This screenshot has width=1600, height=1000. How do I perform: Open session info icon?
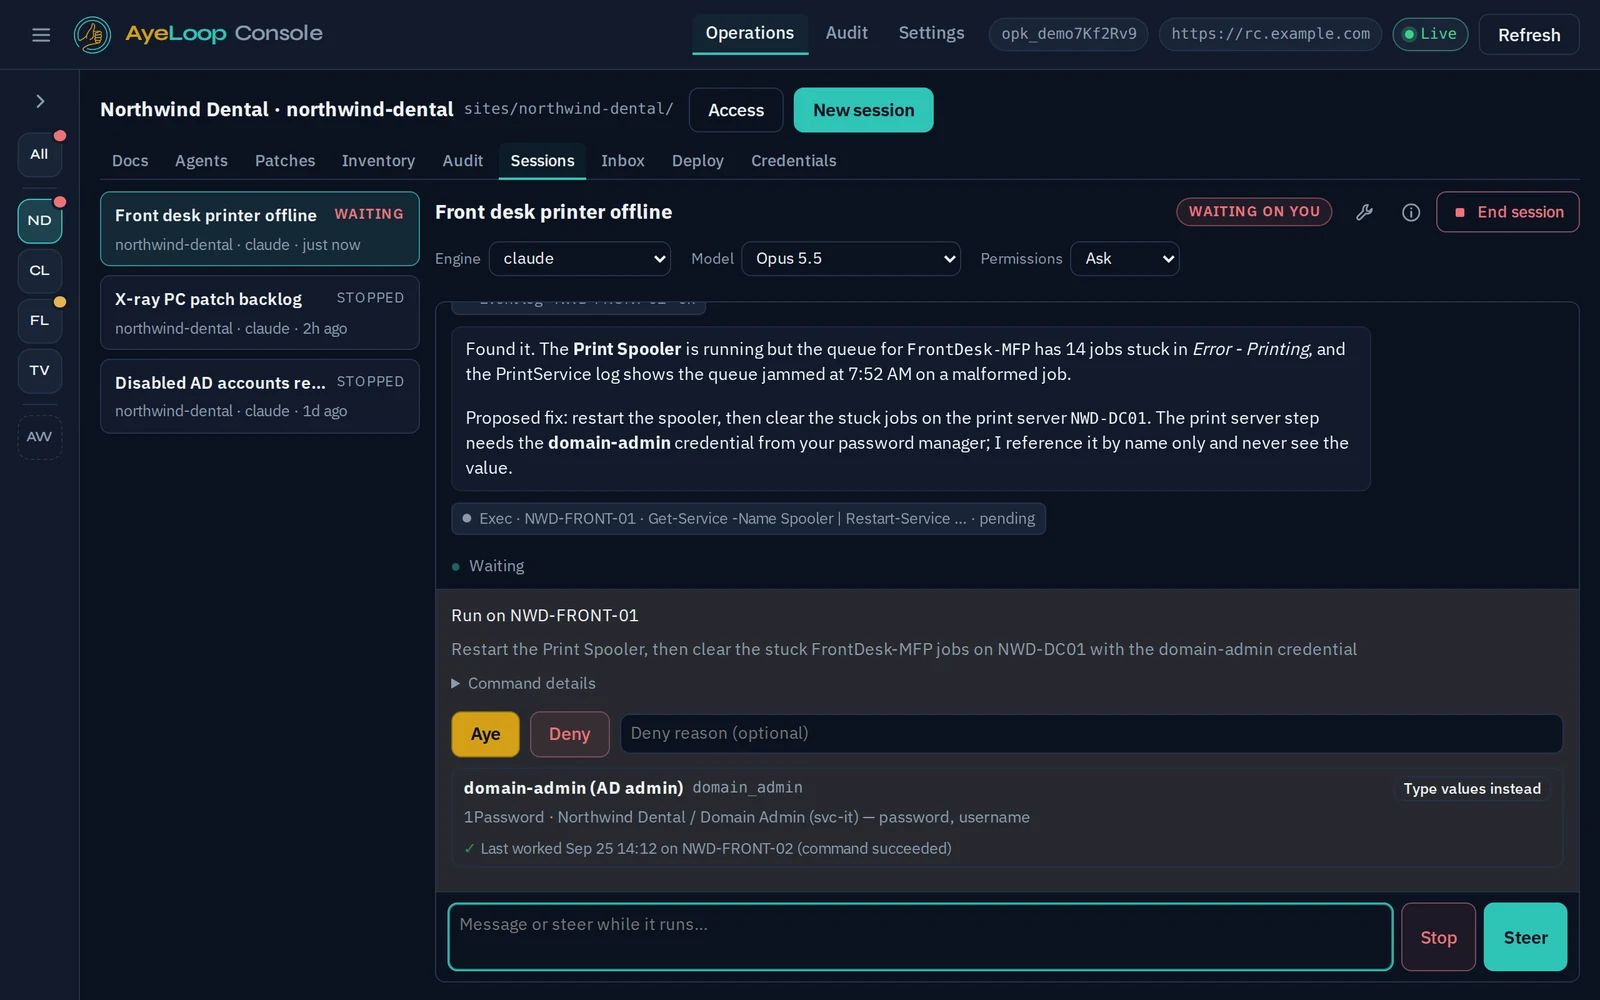tap(1411, 212)
